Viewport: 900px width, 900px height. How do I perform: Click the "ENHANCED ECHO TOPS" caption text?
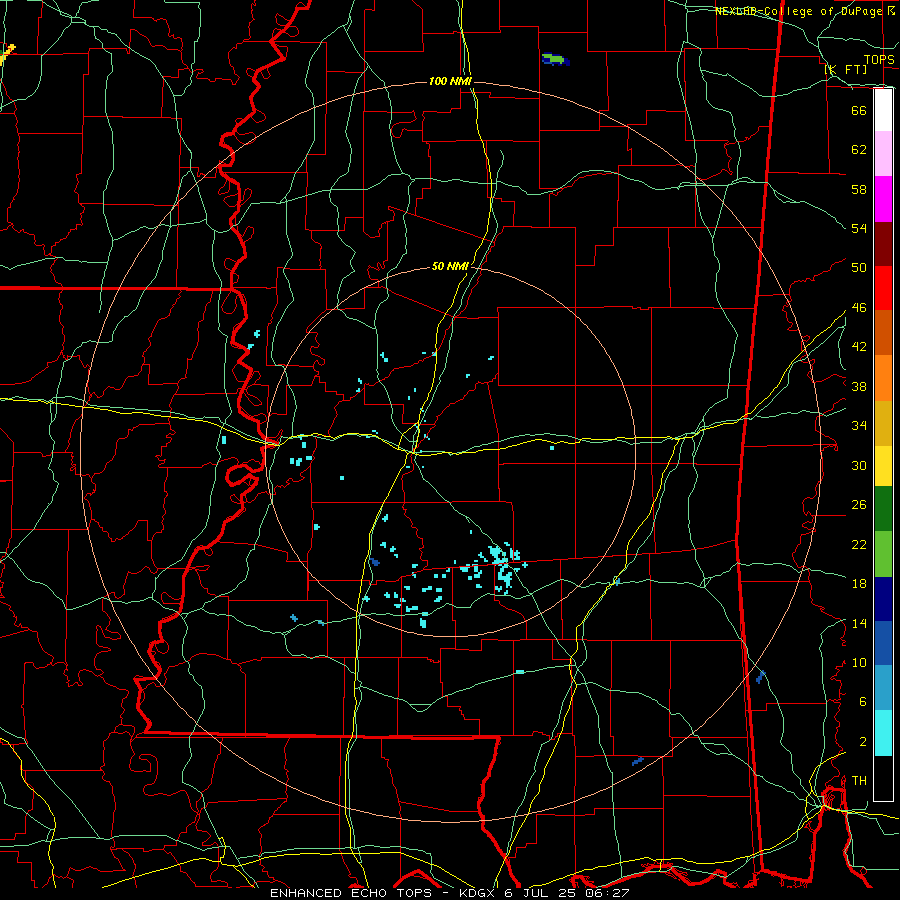click(351, 893)
